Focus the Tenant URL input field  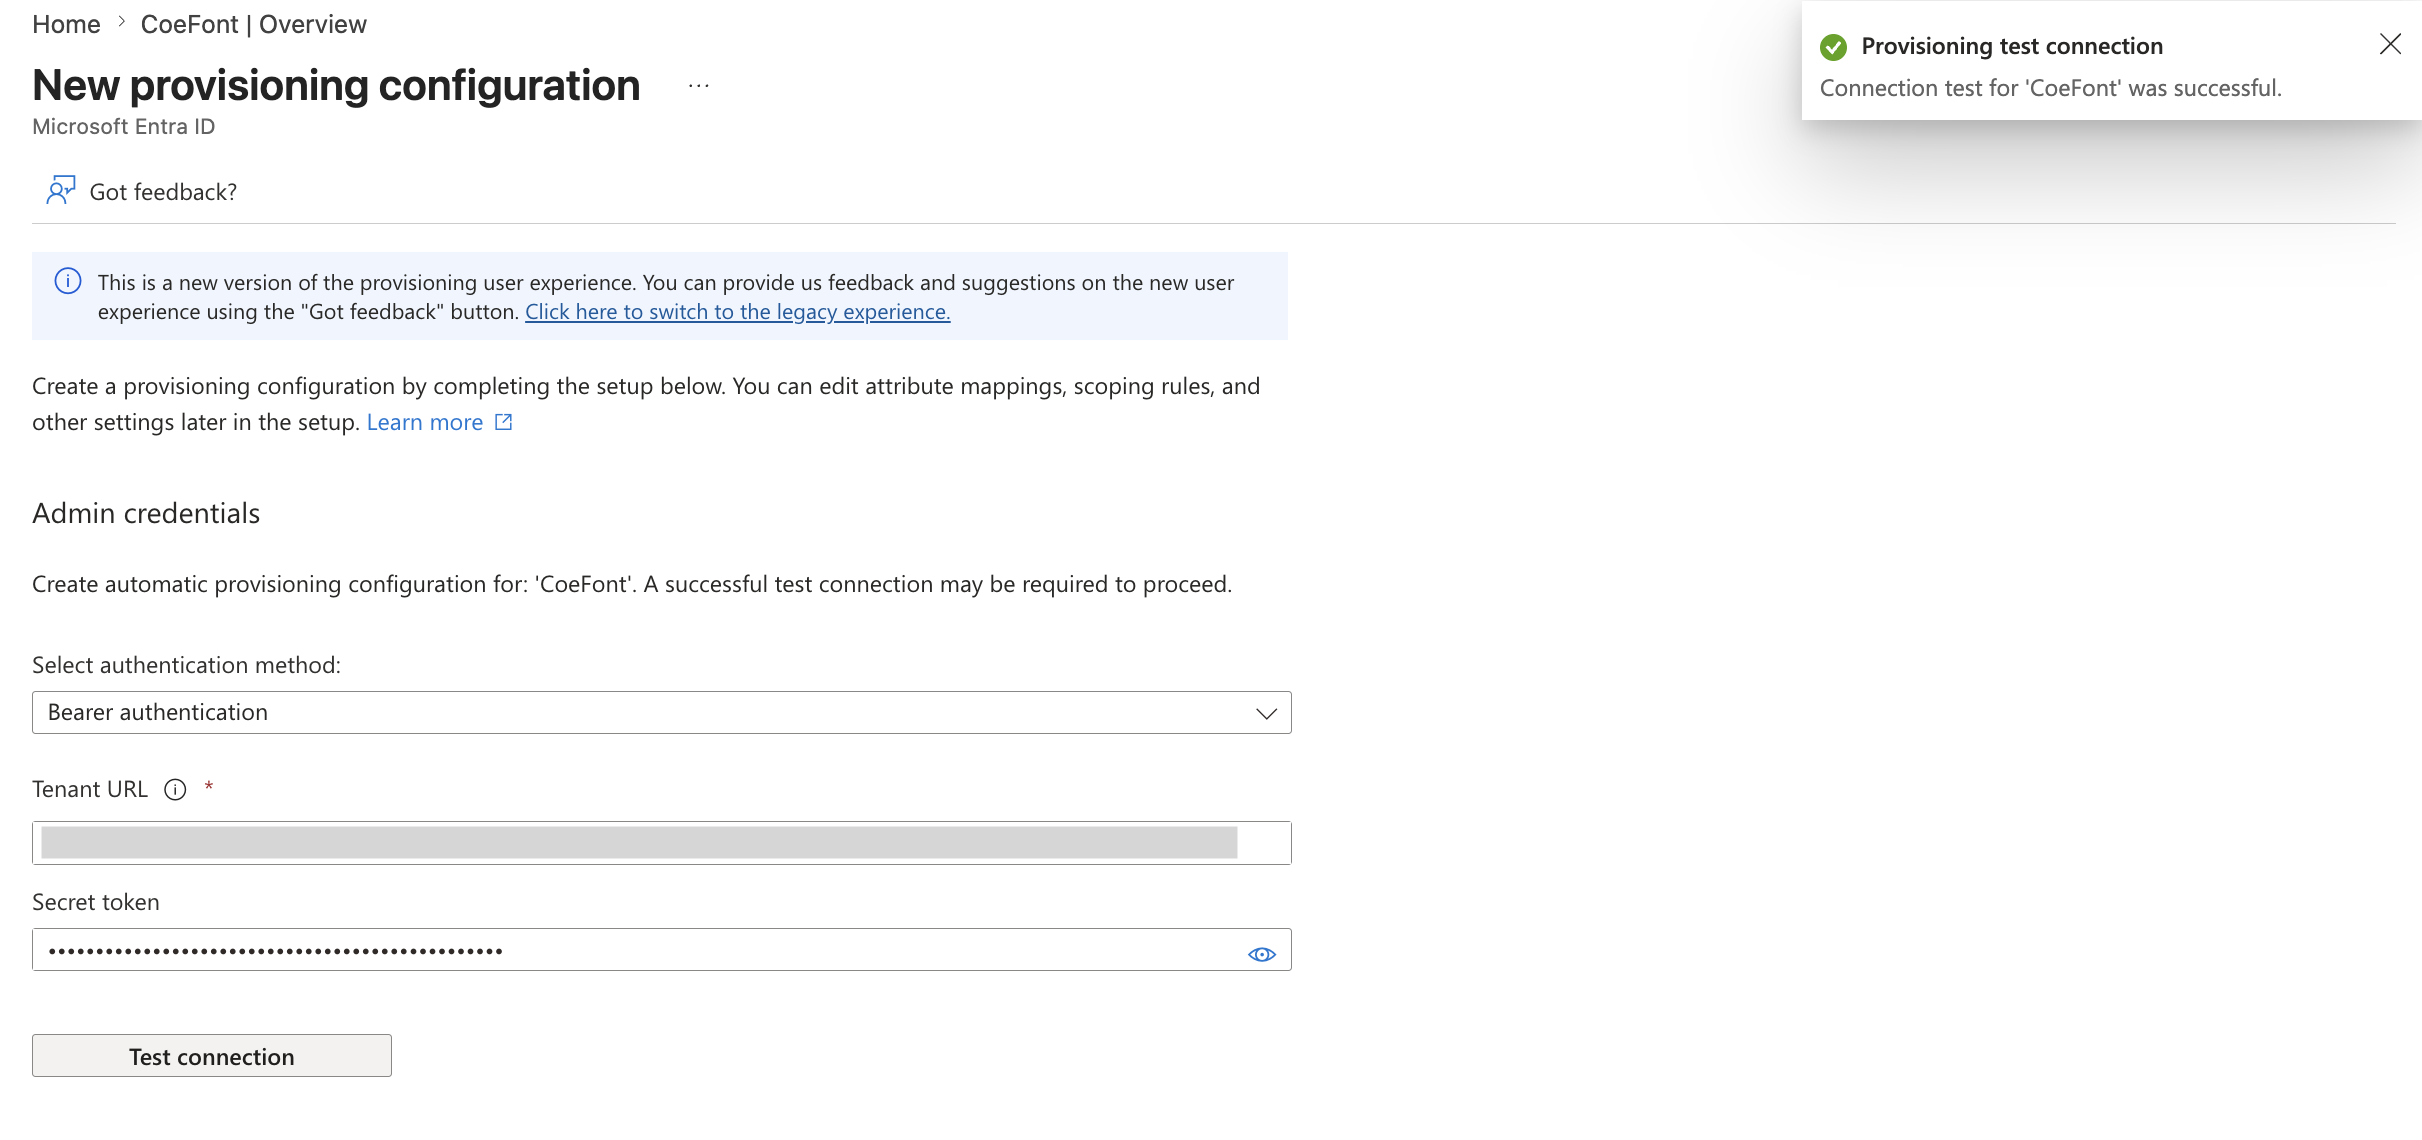[661, 843]
